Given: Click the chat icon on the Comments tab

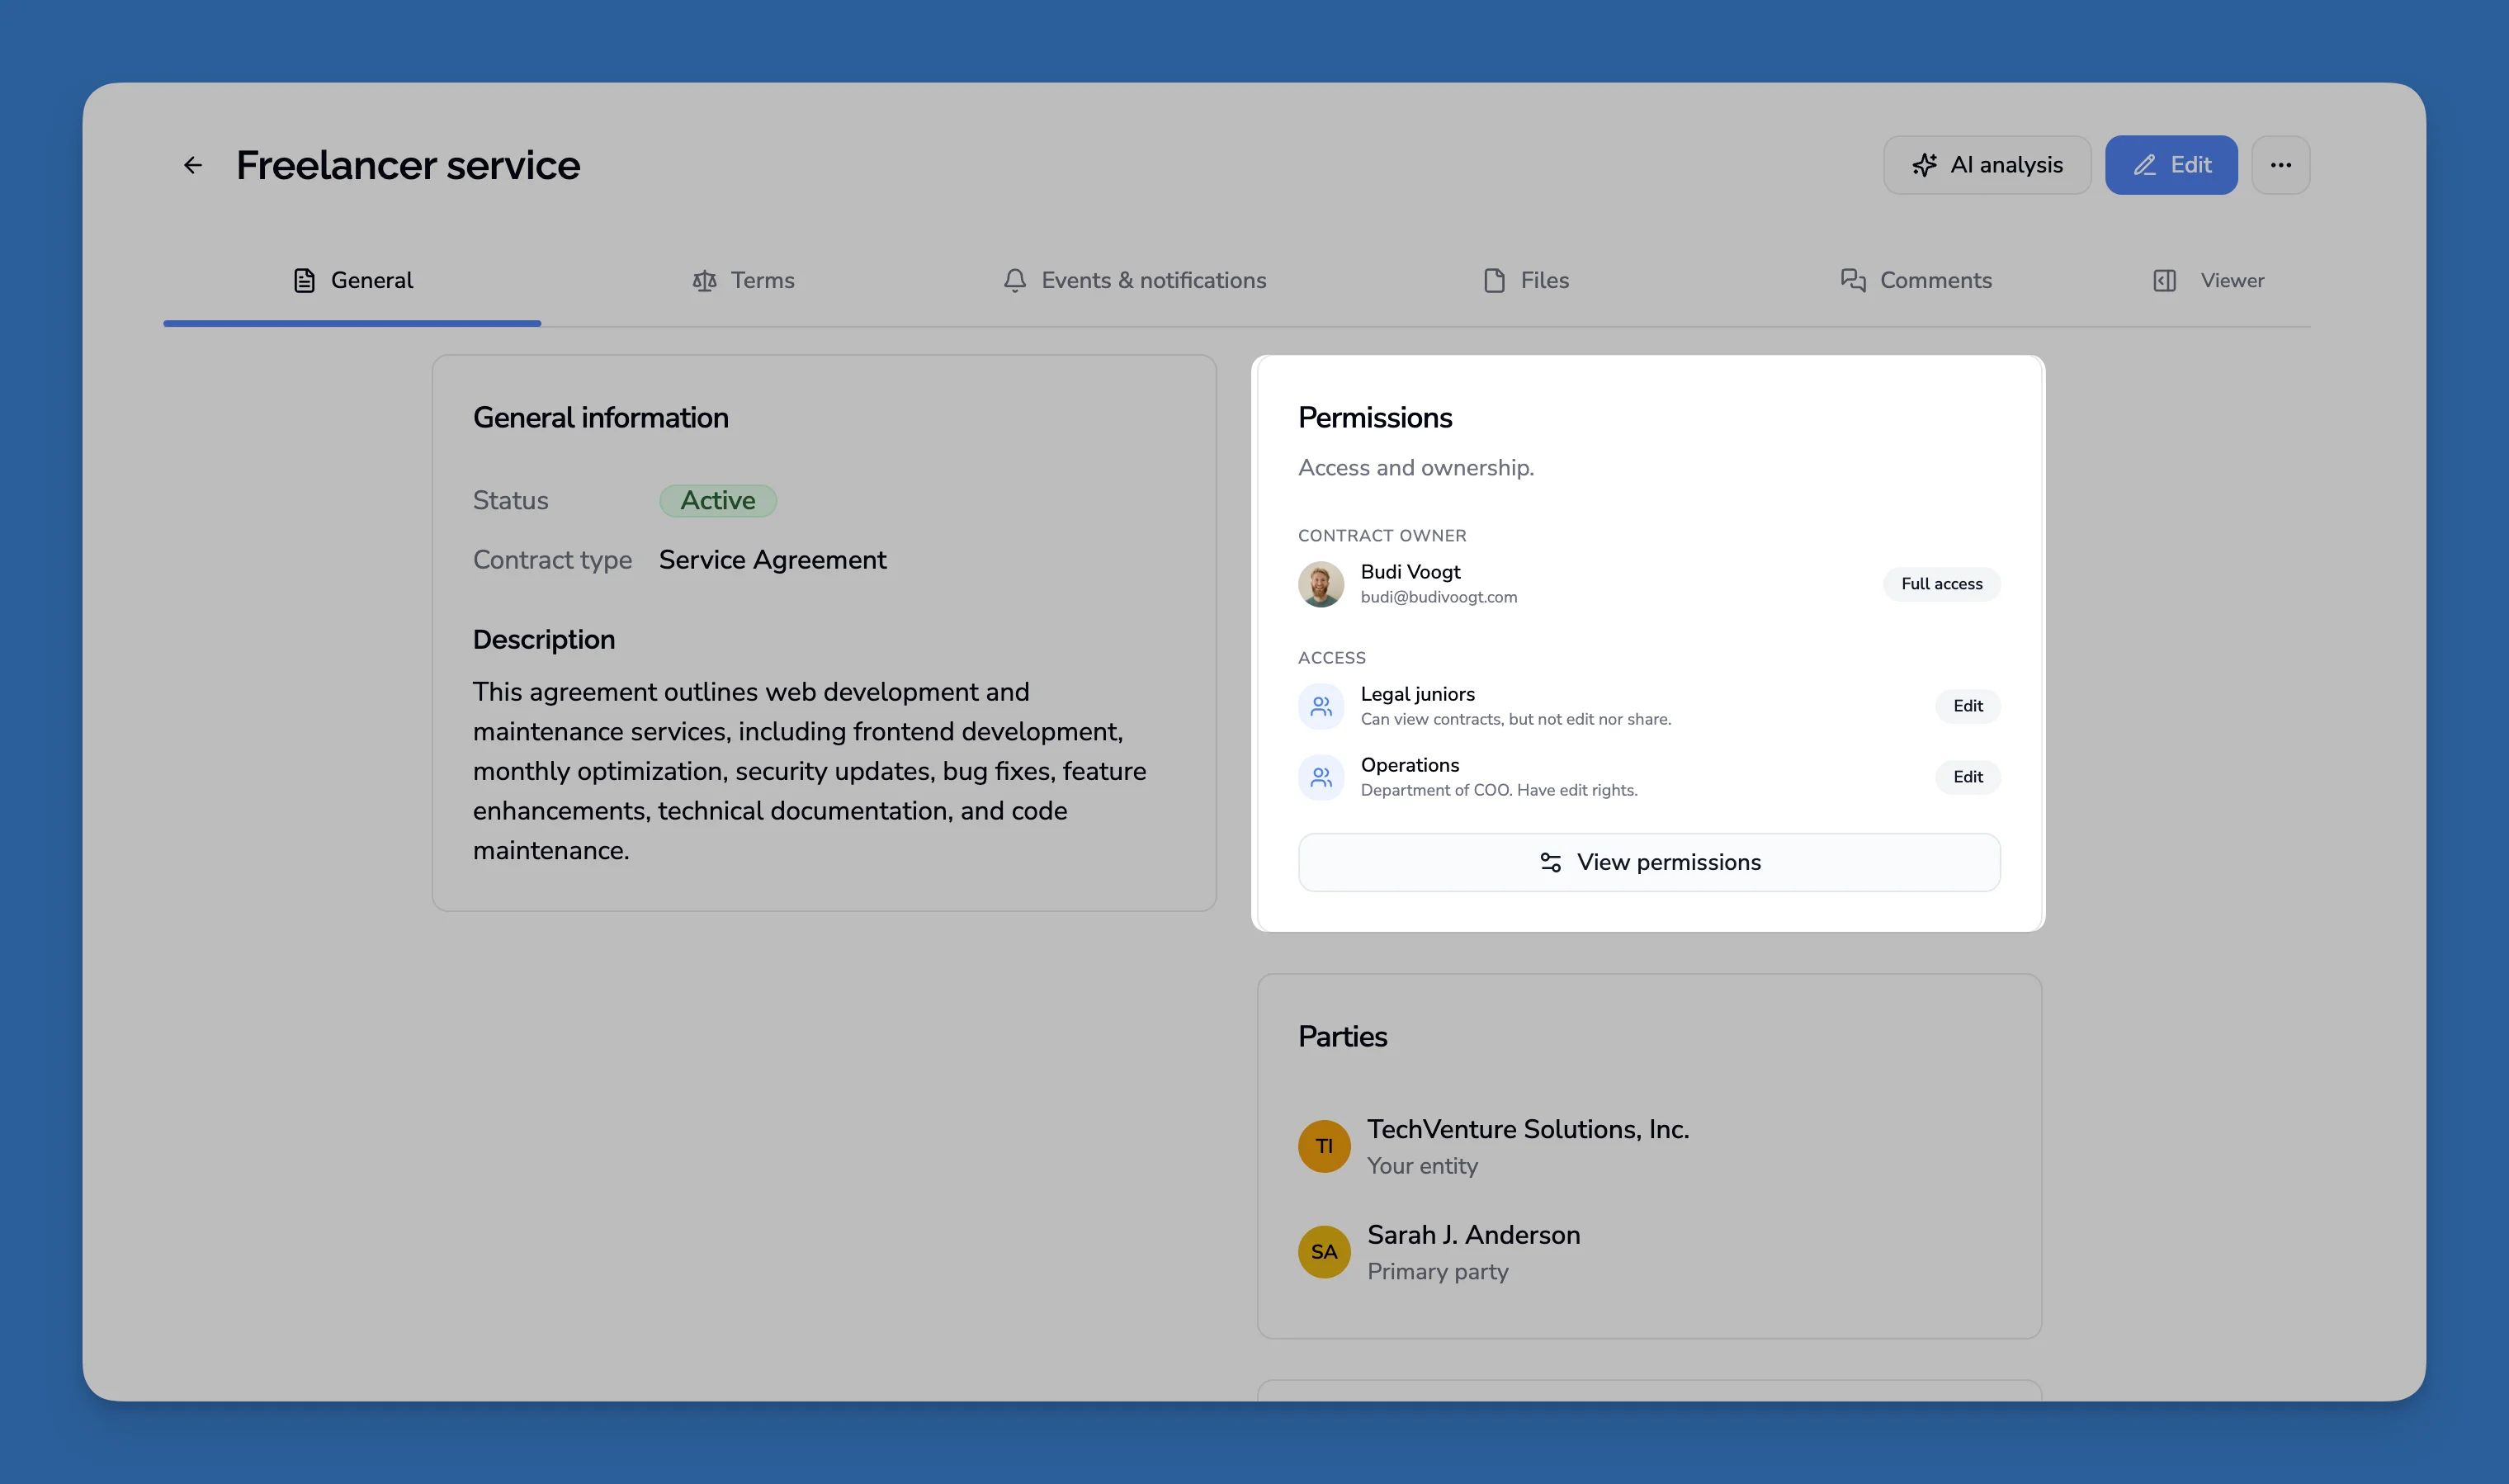Looking at the screenshot, I should (1853, 280).
